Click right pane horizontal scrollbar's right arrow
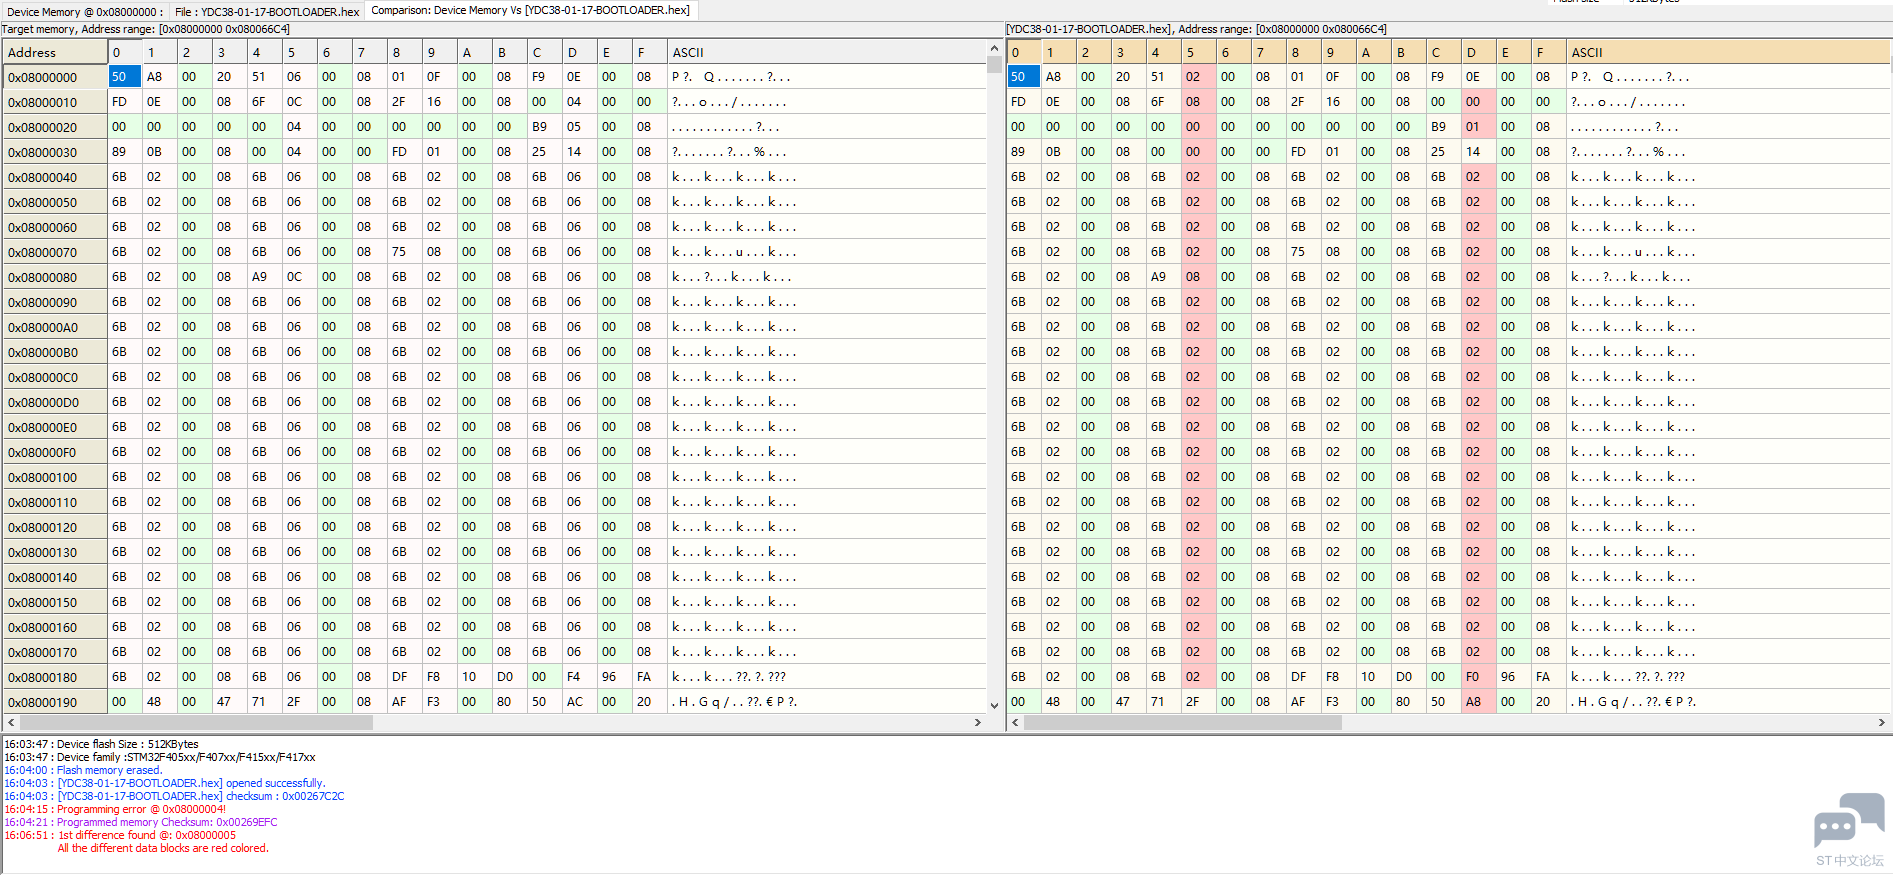The image size is (1893, 876). [1881, 722]
